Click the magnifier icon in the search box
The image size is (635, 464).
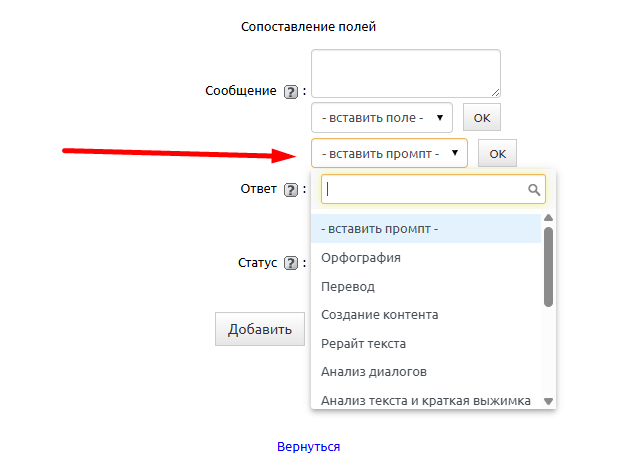[534, 189]
